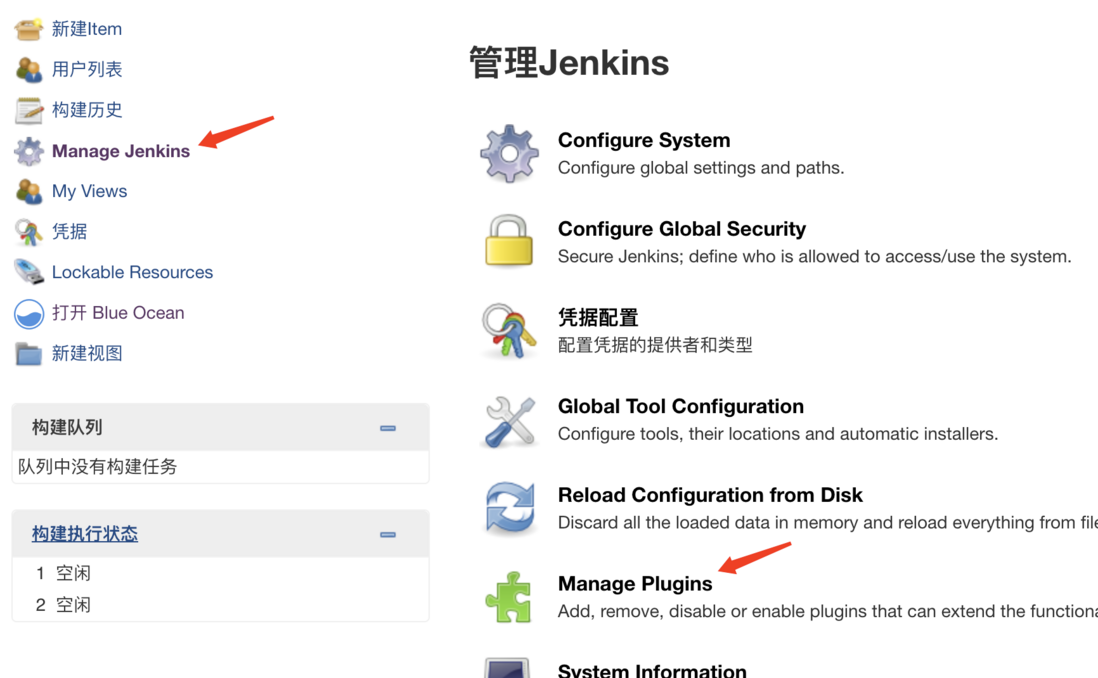Image resolution: width=1098 pixels, height=678 pixels.
Task: Click the Manage Jenkins gear icon in sidebar
Action: (x=29, y=151)
